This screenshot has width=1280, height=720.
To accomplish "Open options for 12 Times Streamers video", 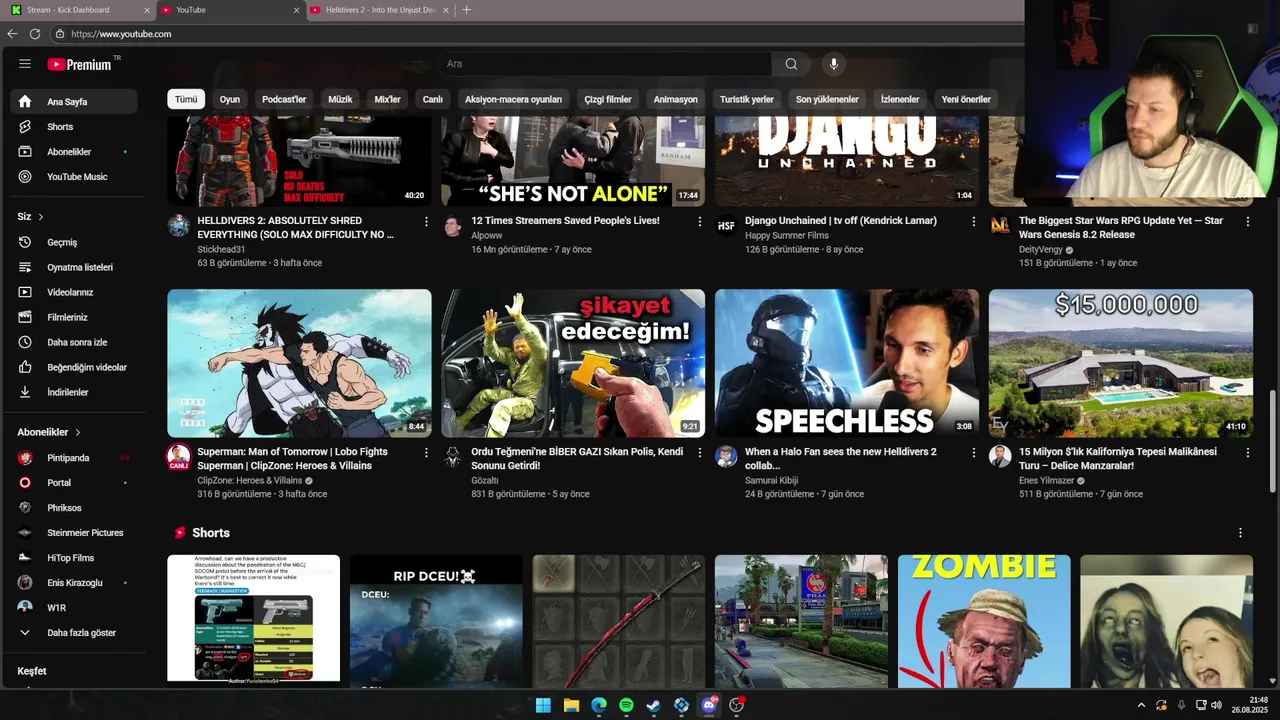I will tap(700, 221).
